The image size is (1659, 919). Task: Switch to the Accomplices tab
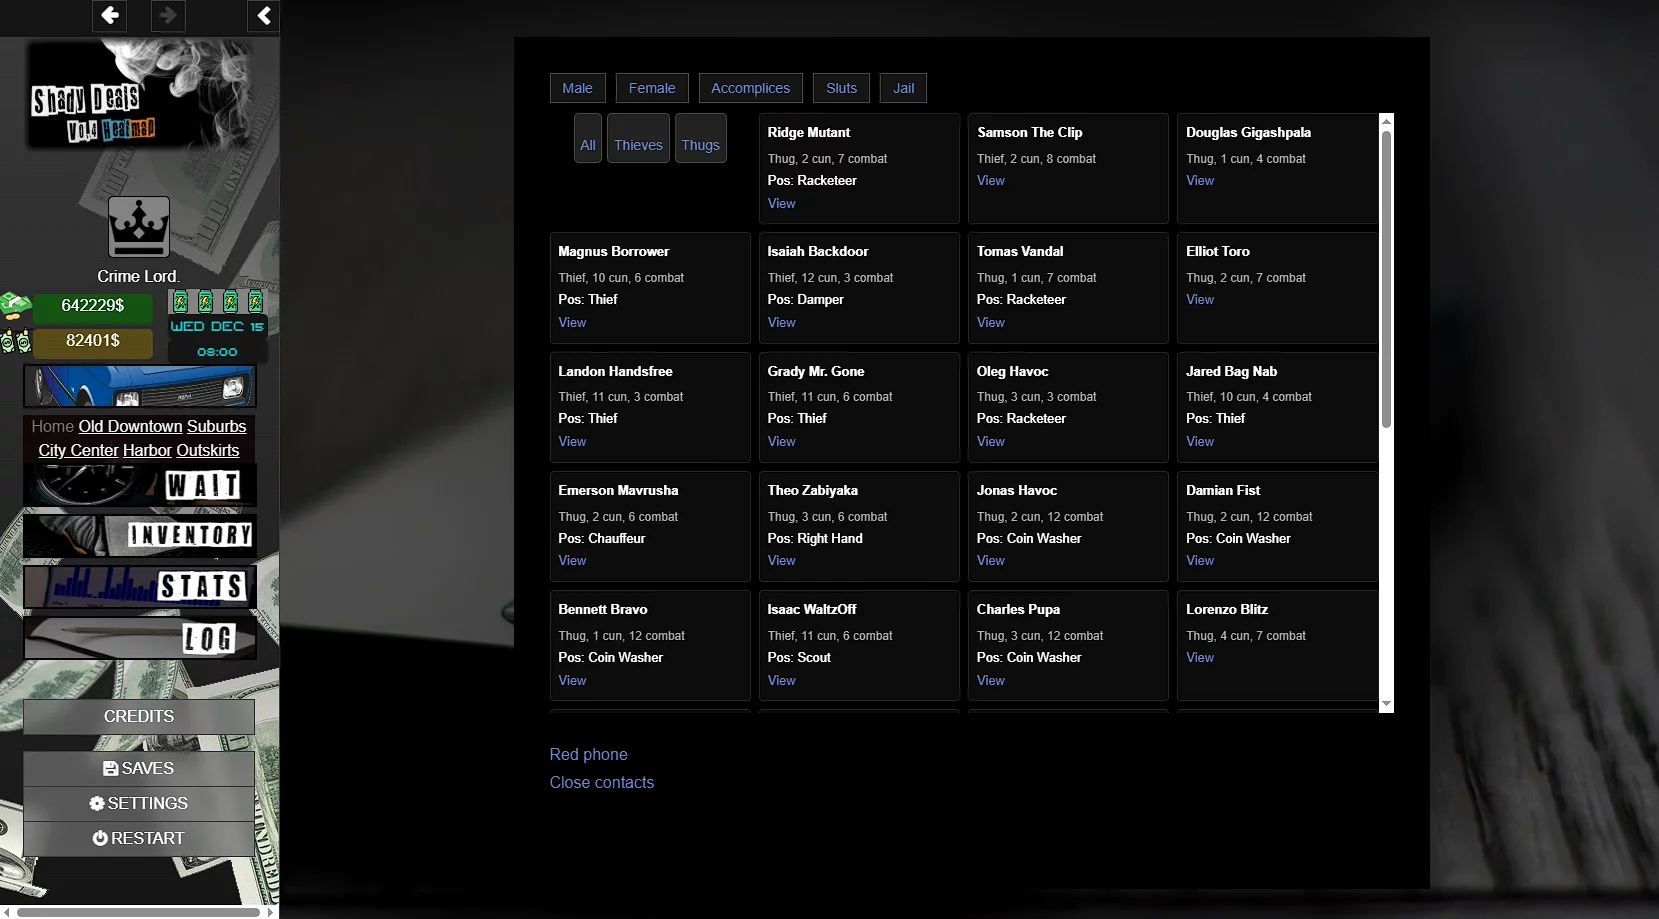coord(750,88)
